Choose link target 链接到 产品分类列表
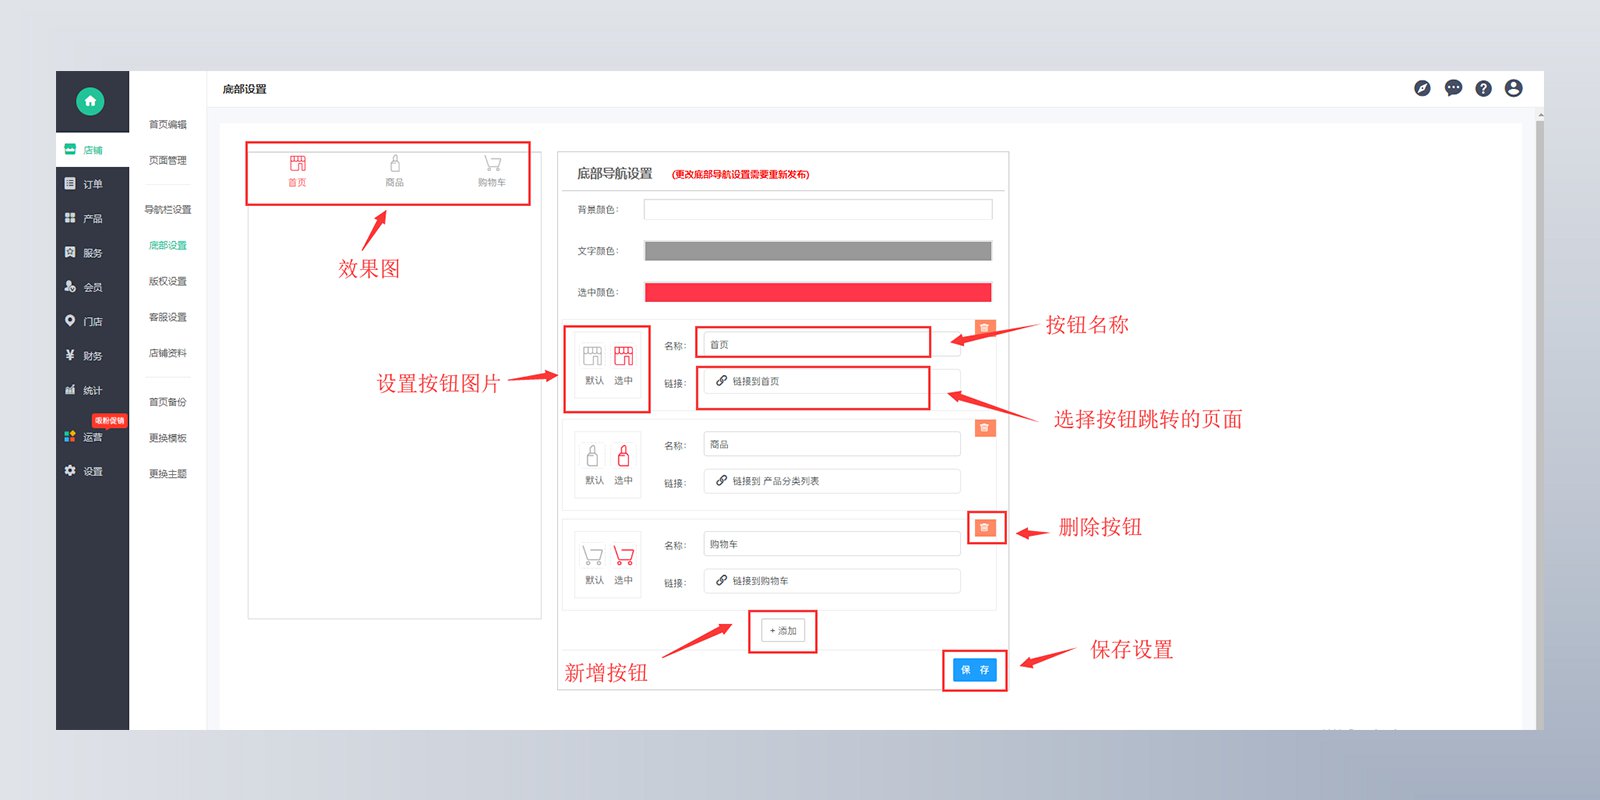 point(832,481)
